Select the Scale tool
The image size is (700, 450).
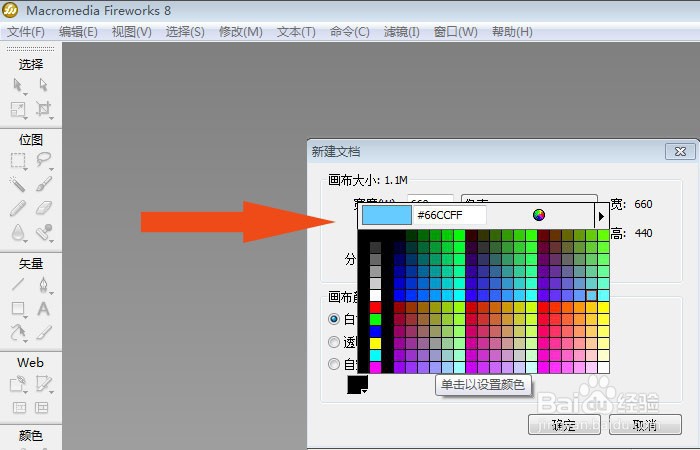click(x=18, y=109)
